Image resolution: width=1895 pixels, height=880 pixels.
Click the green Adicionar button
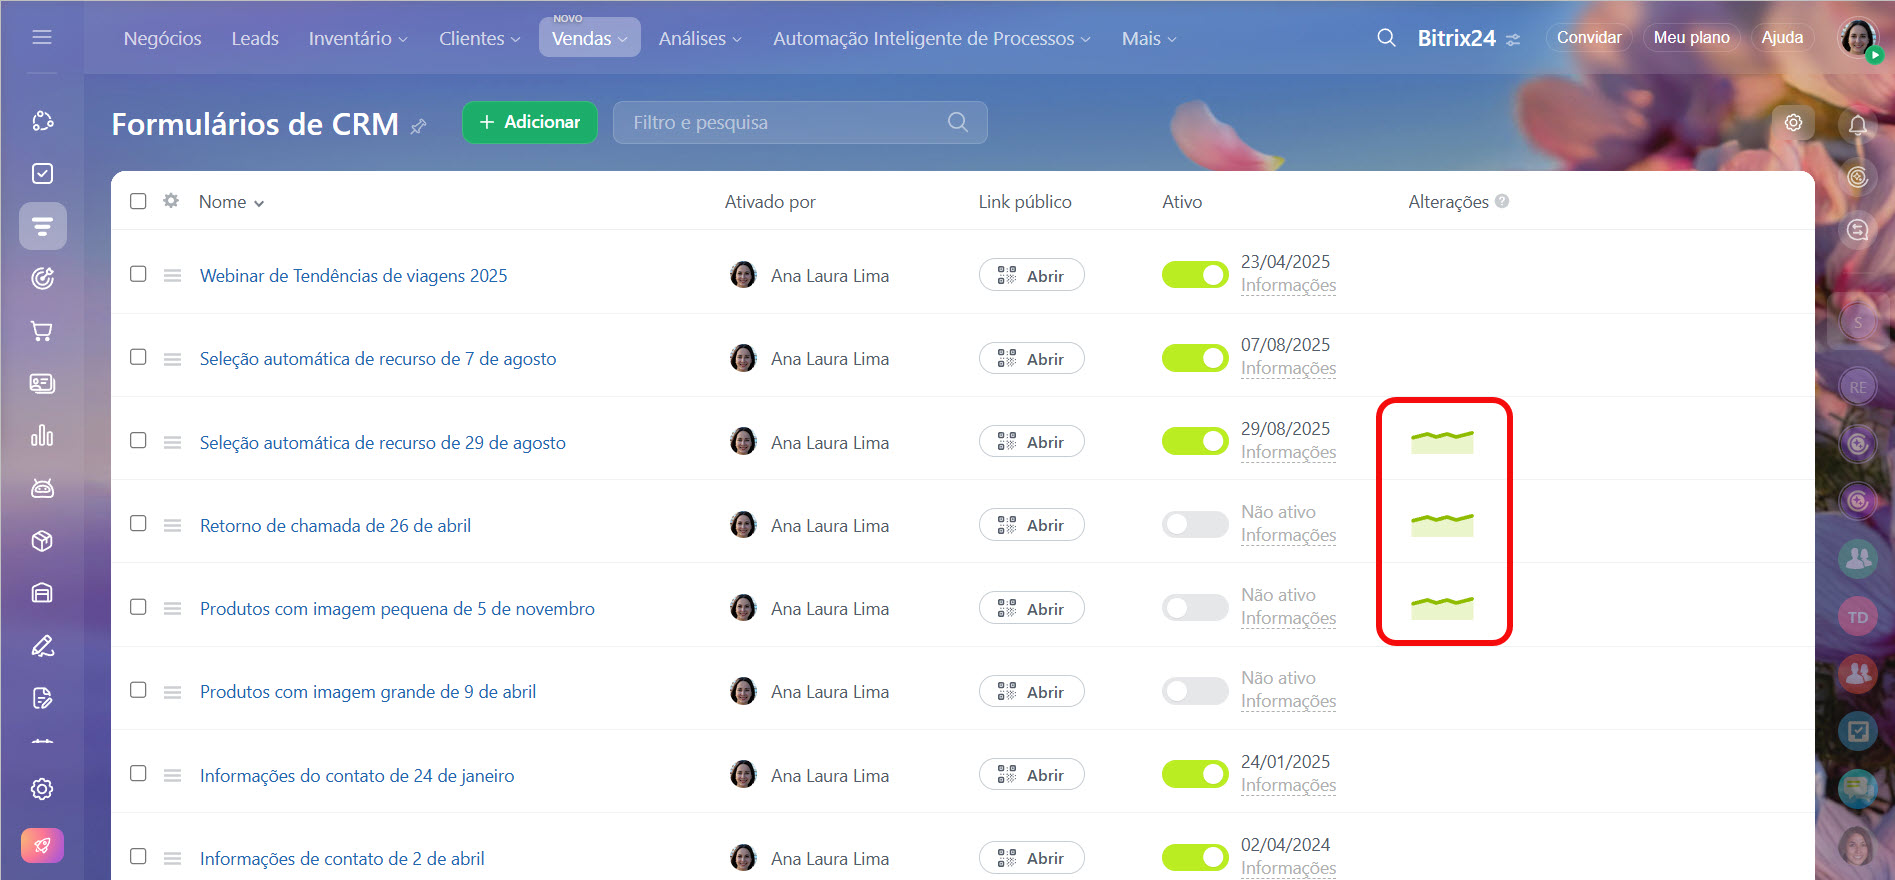(x=529, y=122)
